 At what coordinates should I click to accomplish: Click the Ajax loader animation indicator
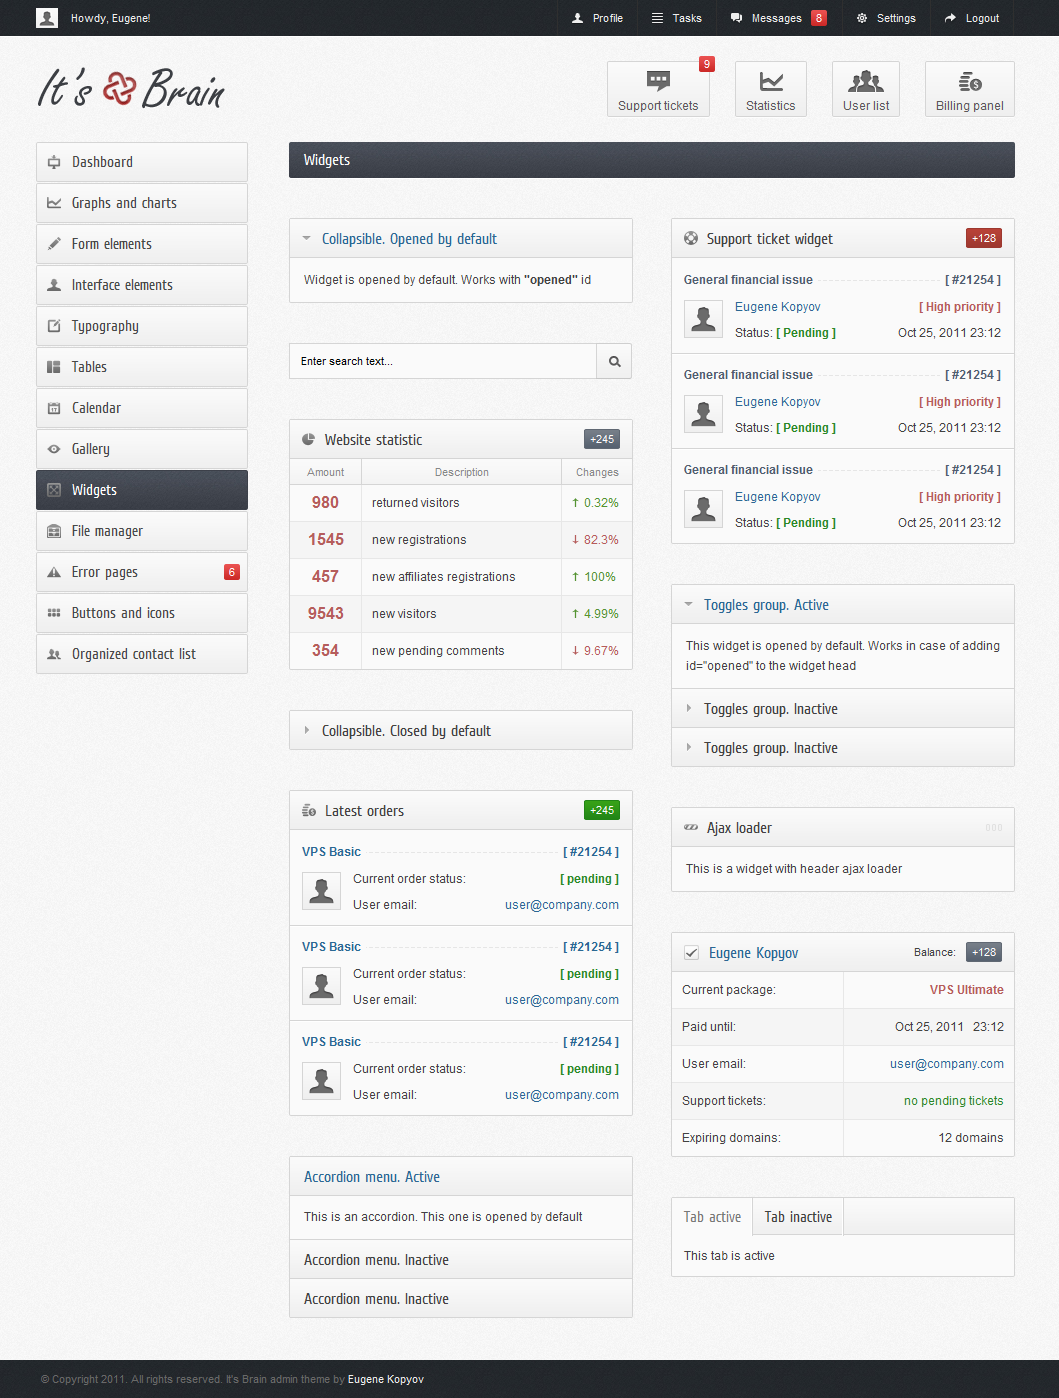coord(994,828)
